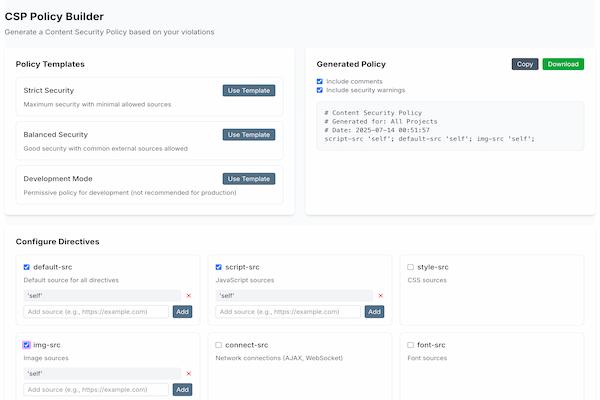Click the Generated Policy heading
600x400 pixels.
pos(351,64)
